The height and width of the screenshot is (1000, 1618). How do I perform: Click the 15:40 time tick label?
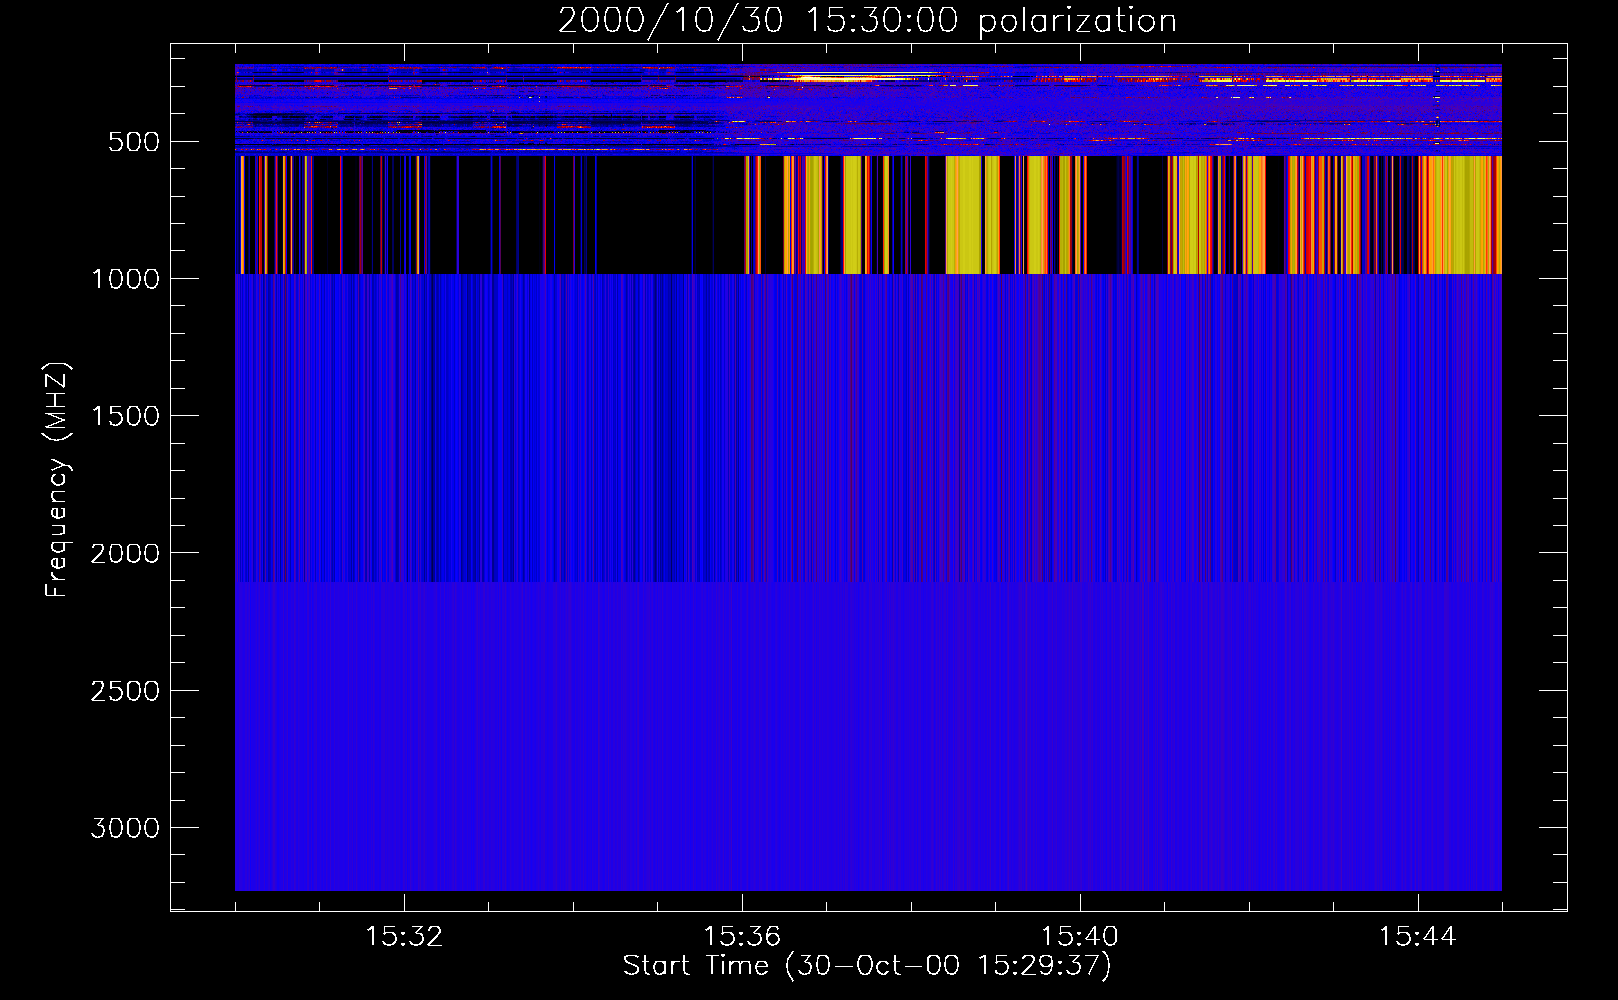pyautogui.click(x=1080, y=937)
